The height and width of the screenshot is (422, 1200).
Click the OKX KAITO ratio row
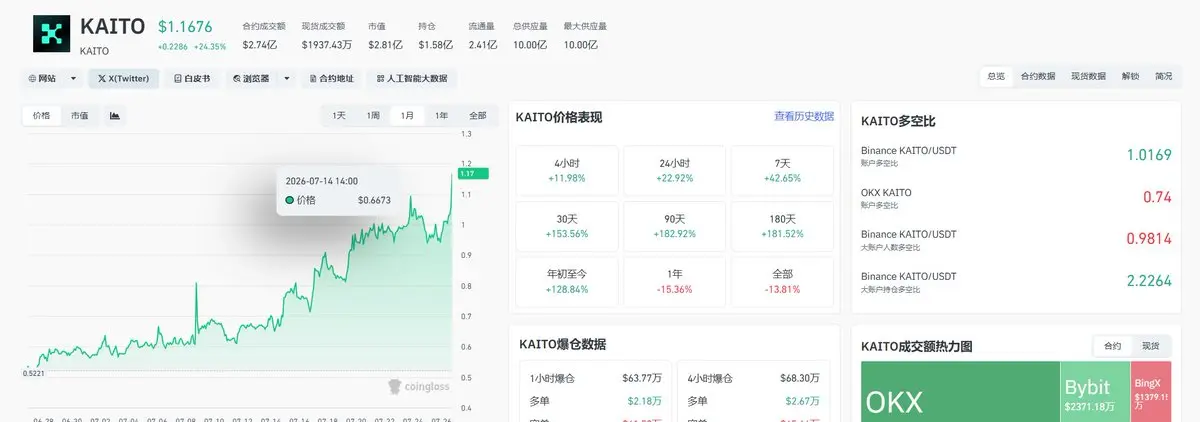coord(1016,196)
